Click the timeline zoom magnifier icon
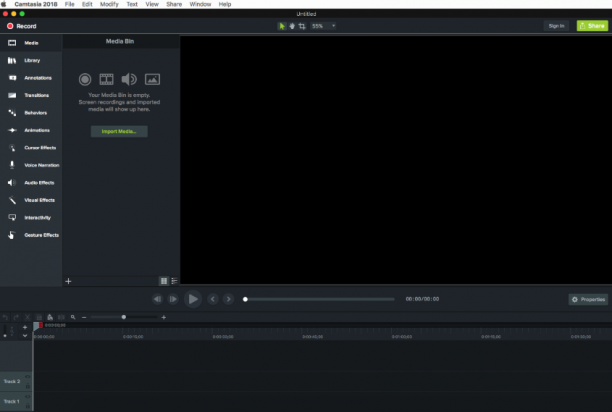 (73, 317)
